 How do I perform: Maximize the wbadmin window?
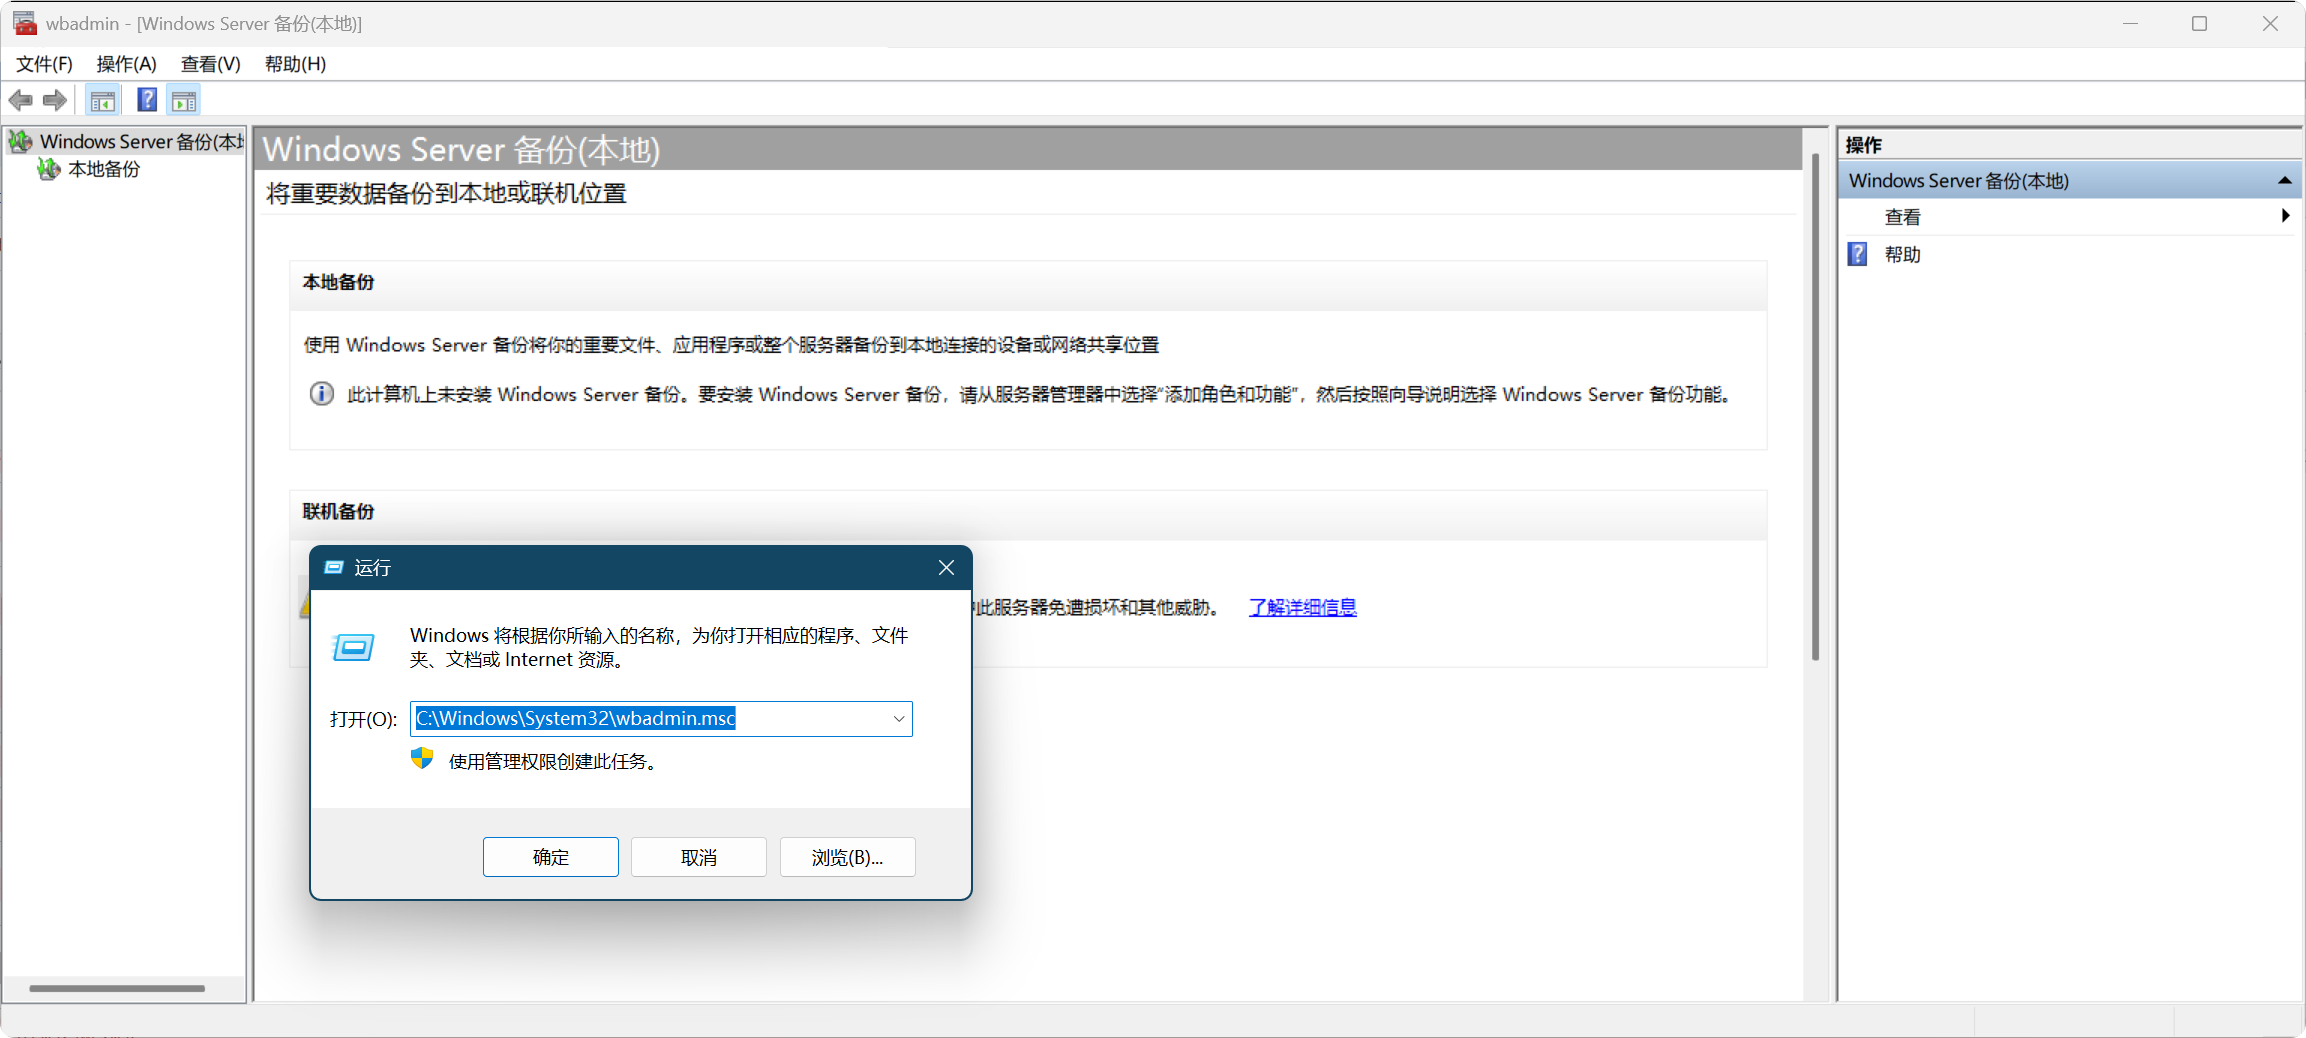(2199, 23)
